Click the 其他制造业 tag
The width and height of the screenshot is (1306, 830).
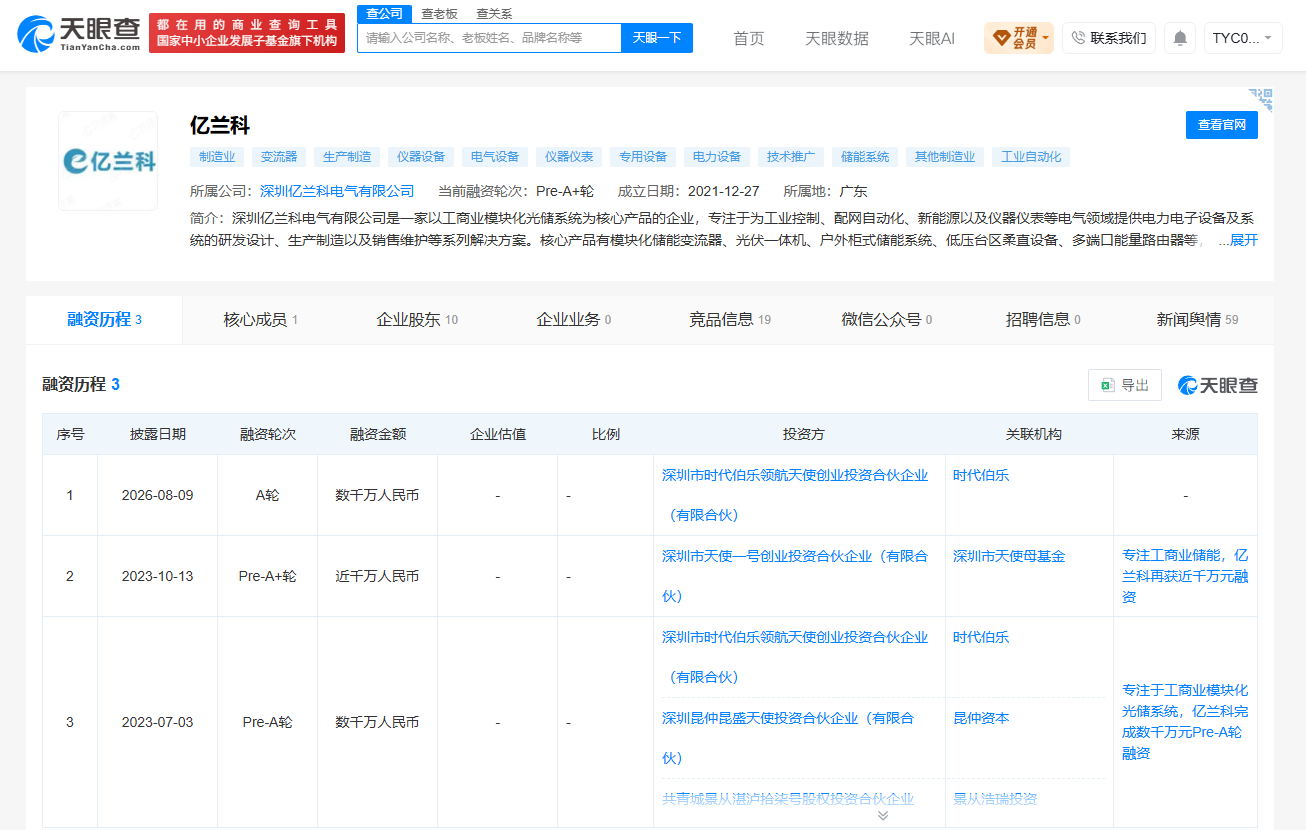click(x=945, y=157)
